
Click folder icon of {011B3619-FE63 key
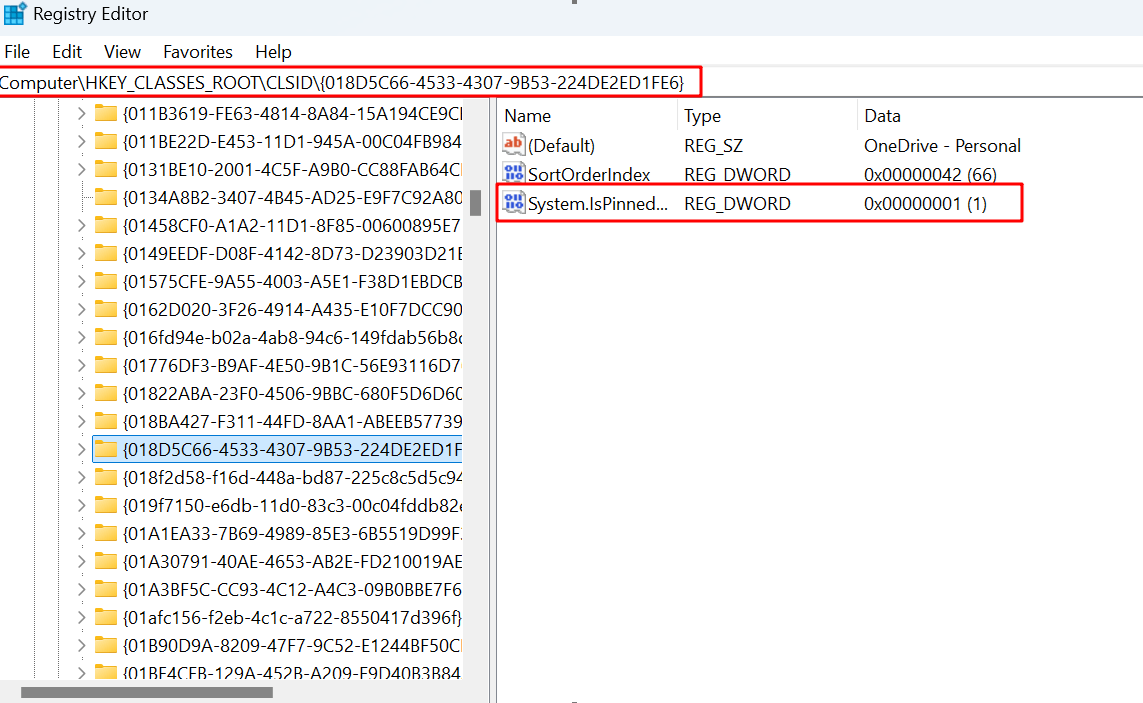[x=106, y=113]
